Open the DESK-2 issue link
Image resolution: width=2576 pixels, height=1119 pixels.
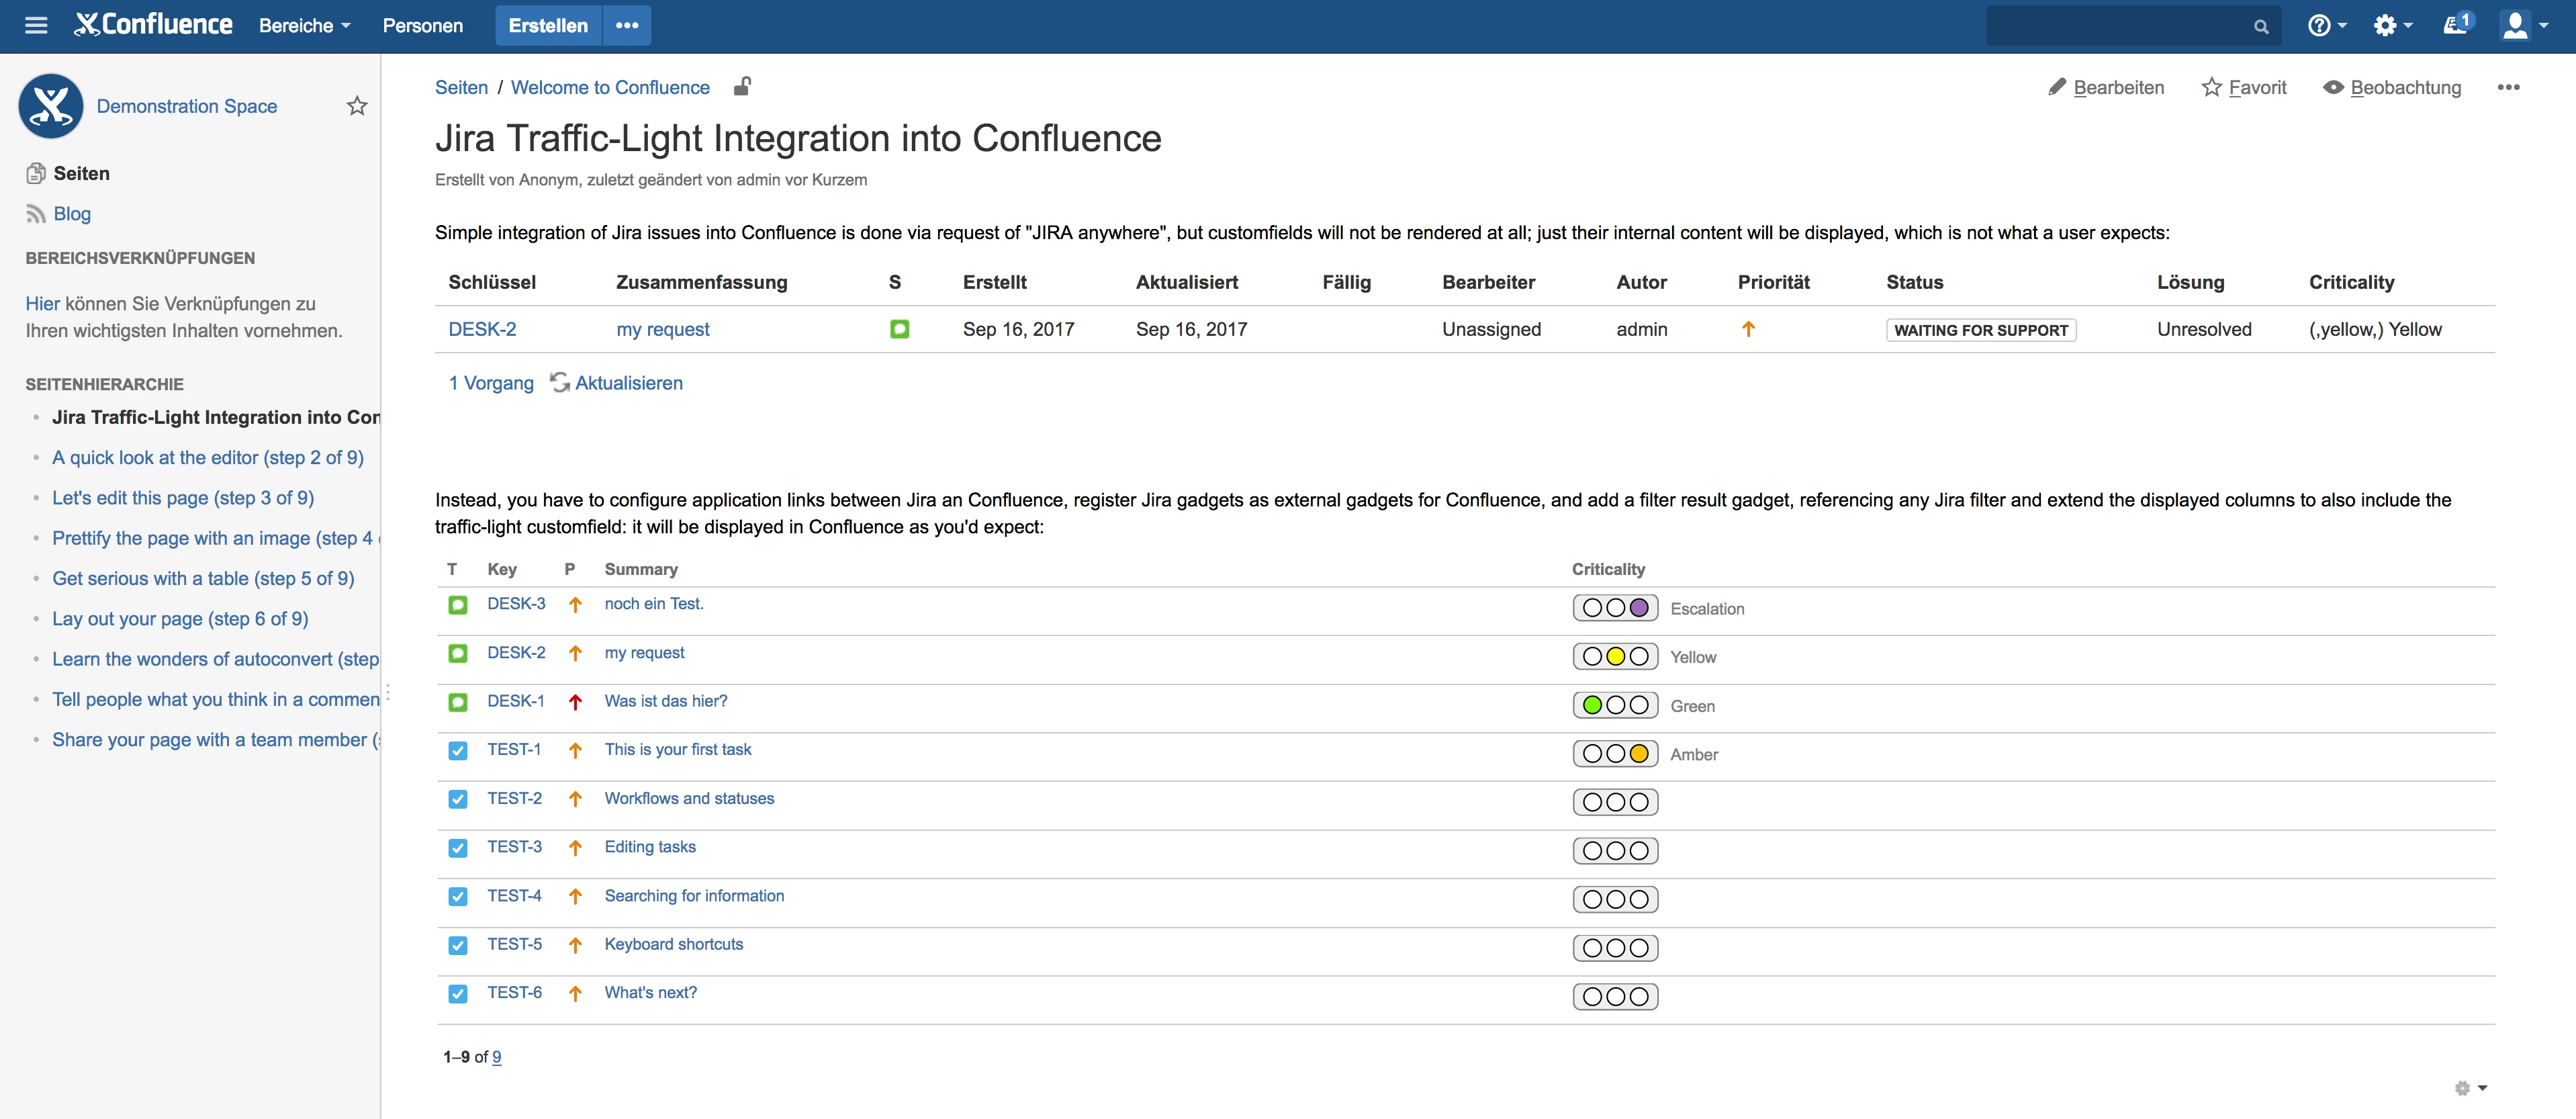tap(483, 329)
